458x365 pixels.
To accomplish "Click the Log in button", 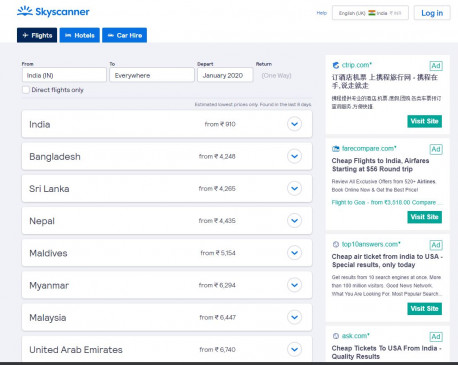I will 432,13.
